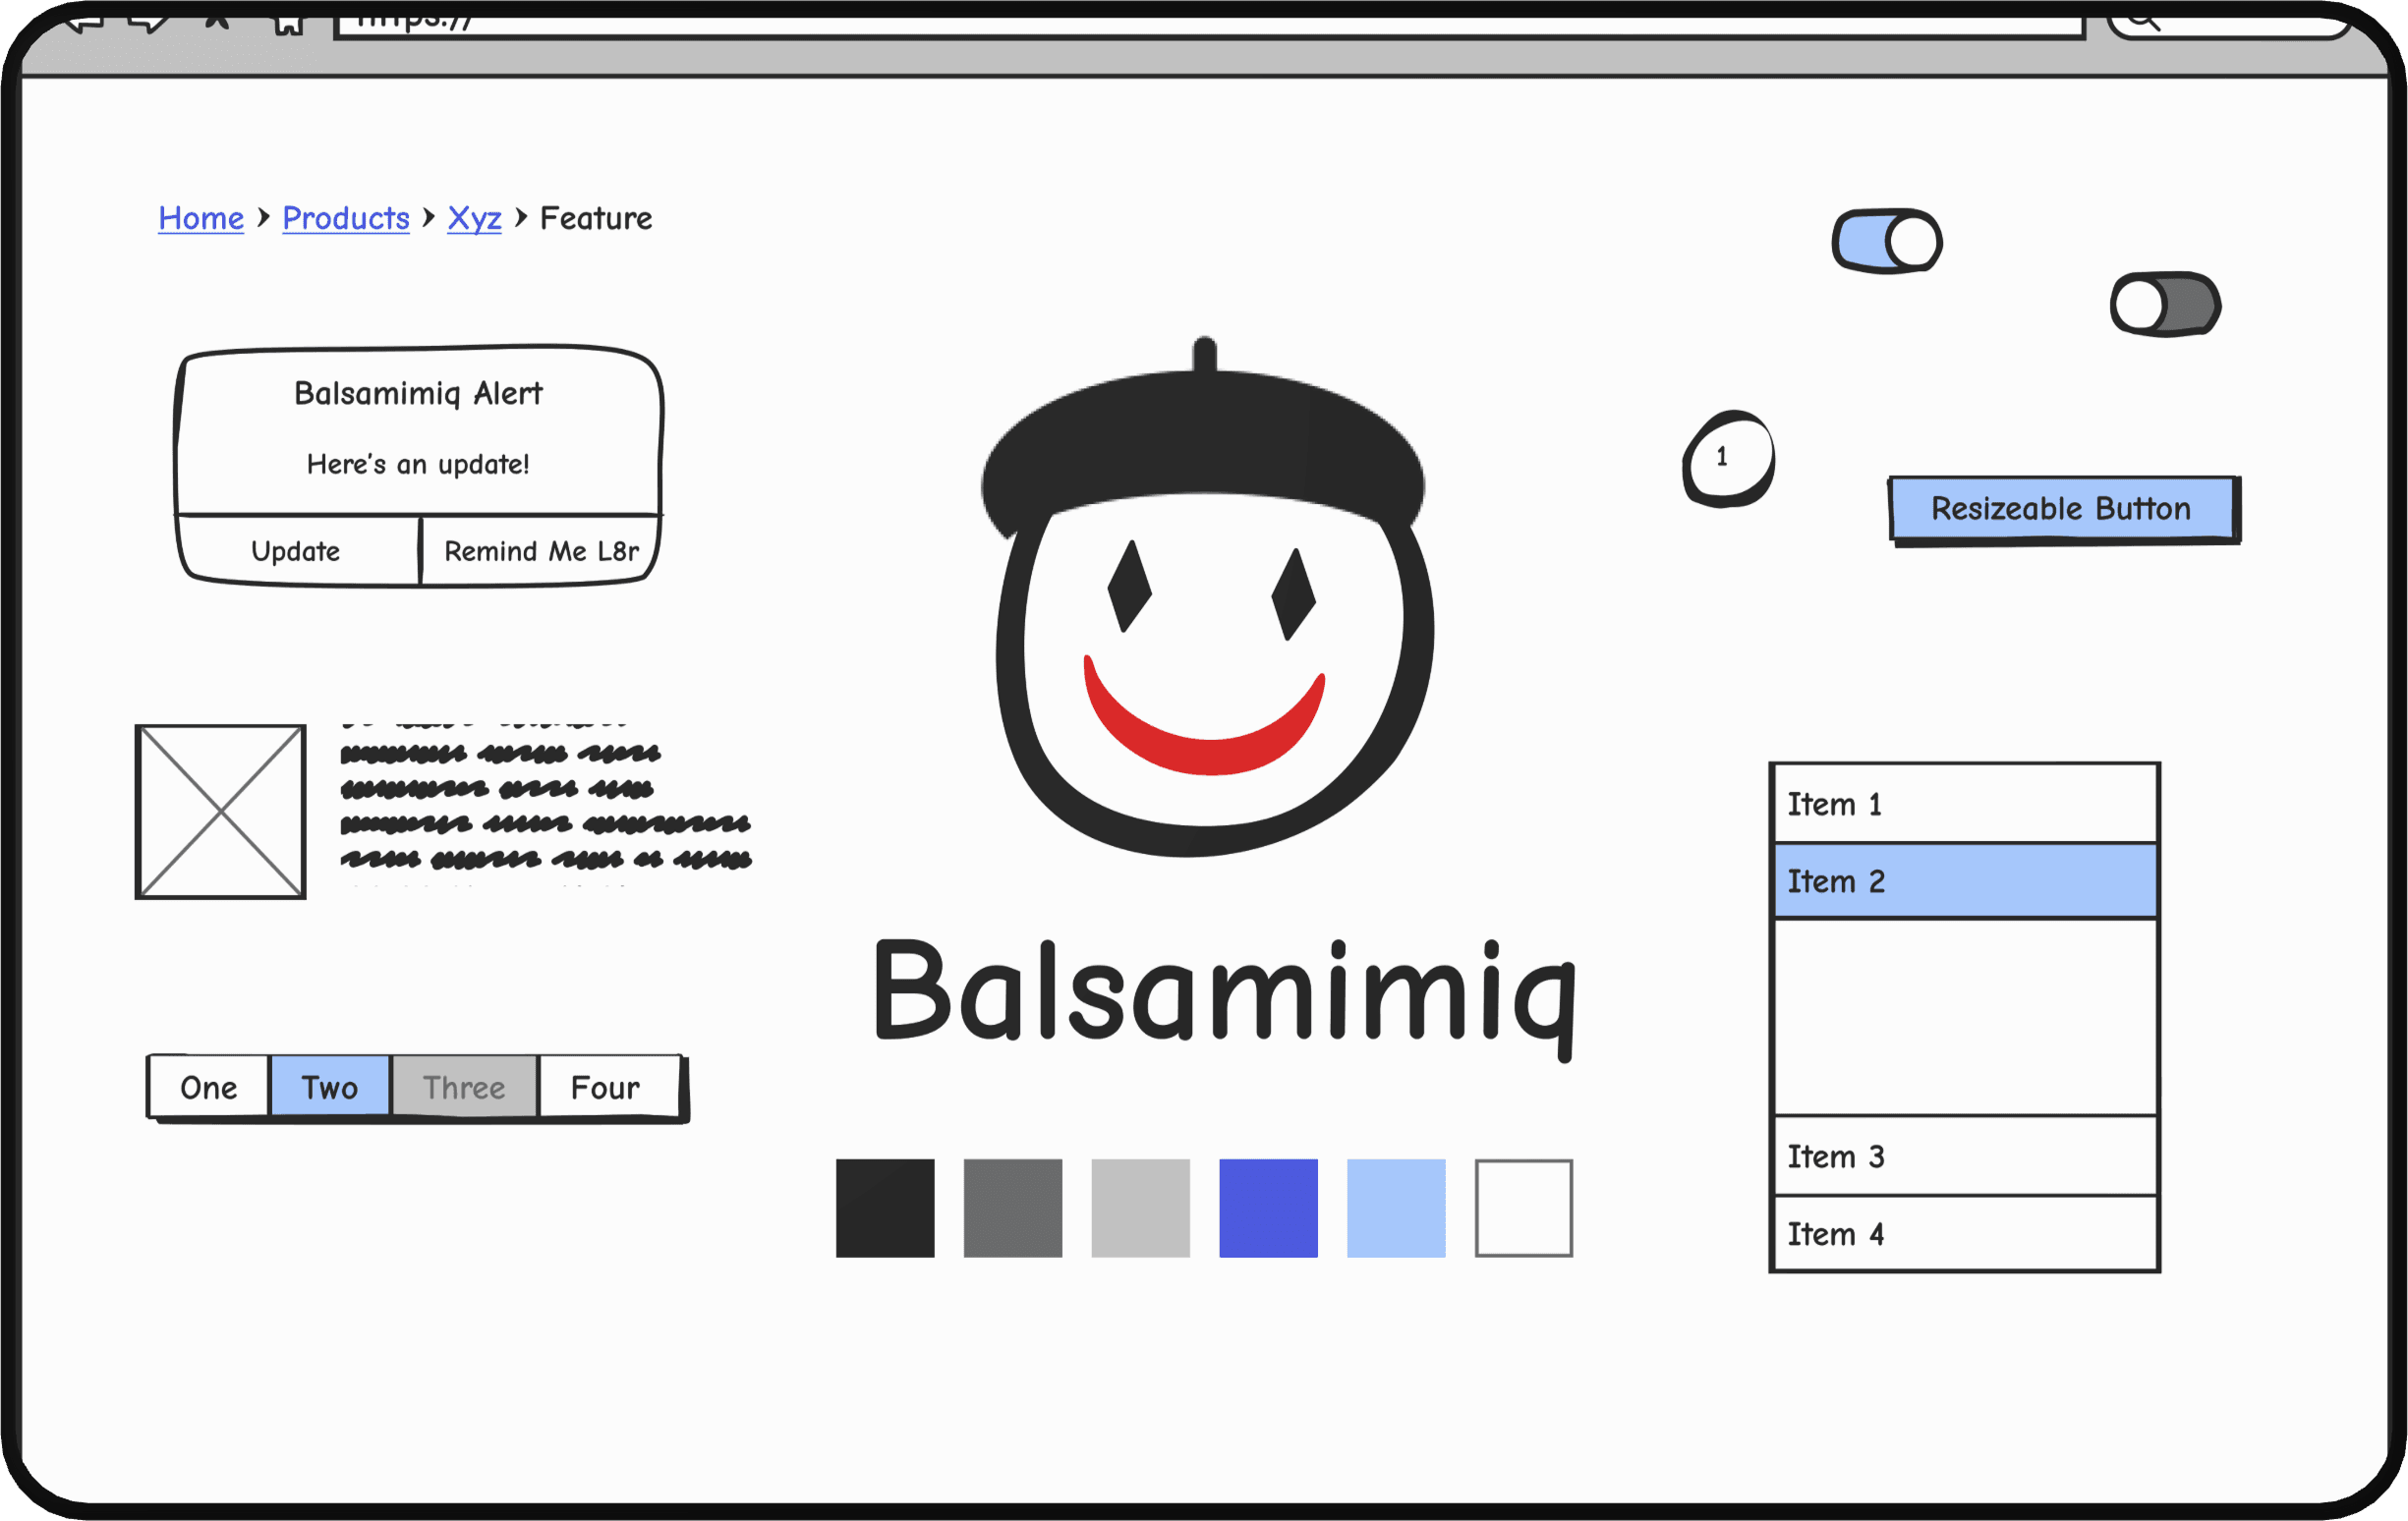2408x1521 pixels.
Task: Click the Feature breadcrumb text
Action: click(x=596, y=218)
